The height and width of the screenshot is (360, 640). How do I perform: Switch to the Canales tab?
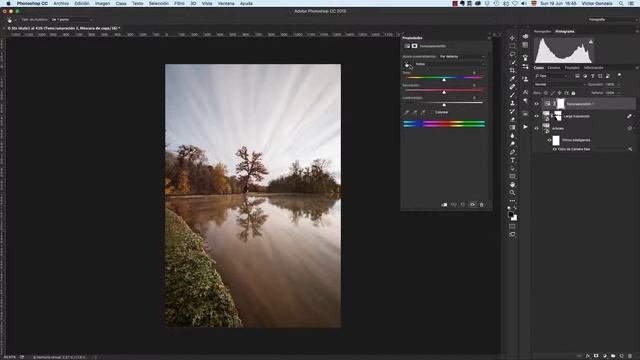click(x=554, y=68)
